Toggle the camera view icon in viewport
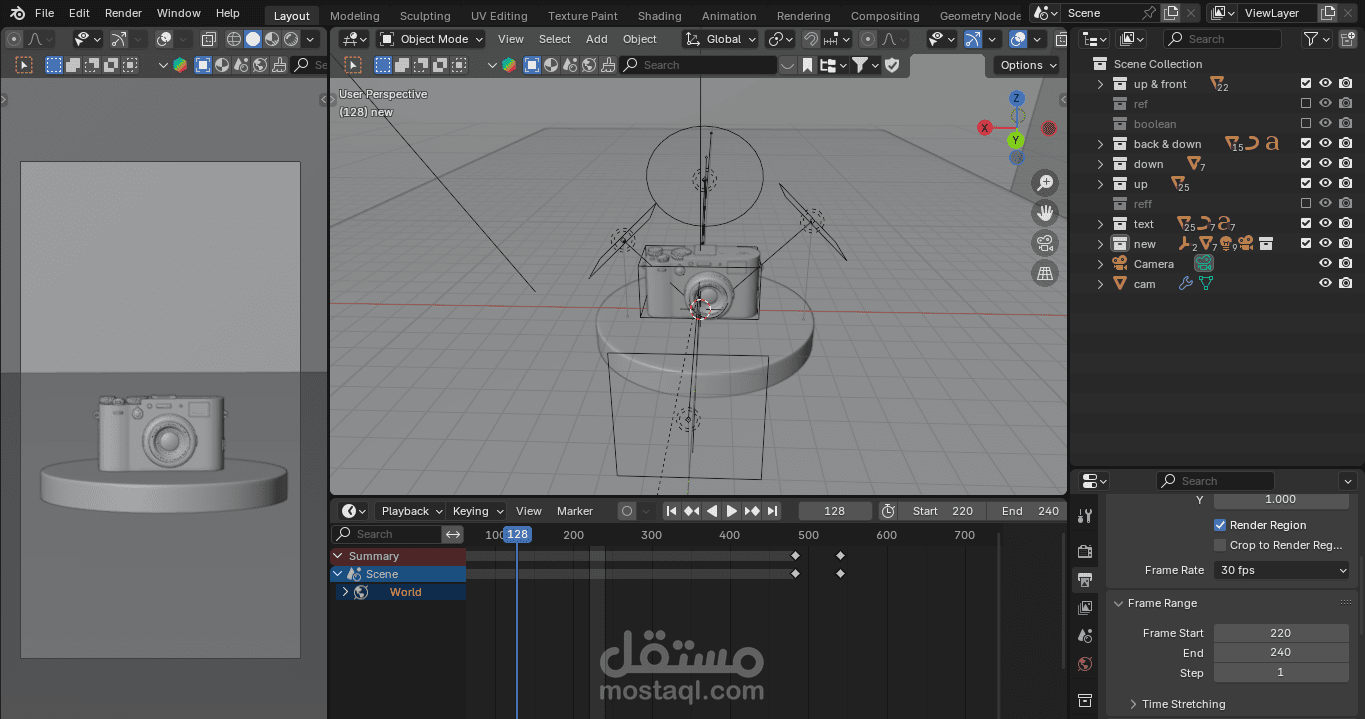Screen dimensions: 1365x719 (x=1045, y=243)
